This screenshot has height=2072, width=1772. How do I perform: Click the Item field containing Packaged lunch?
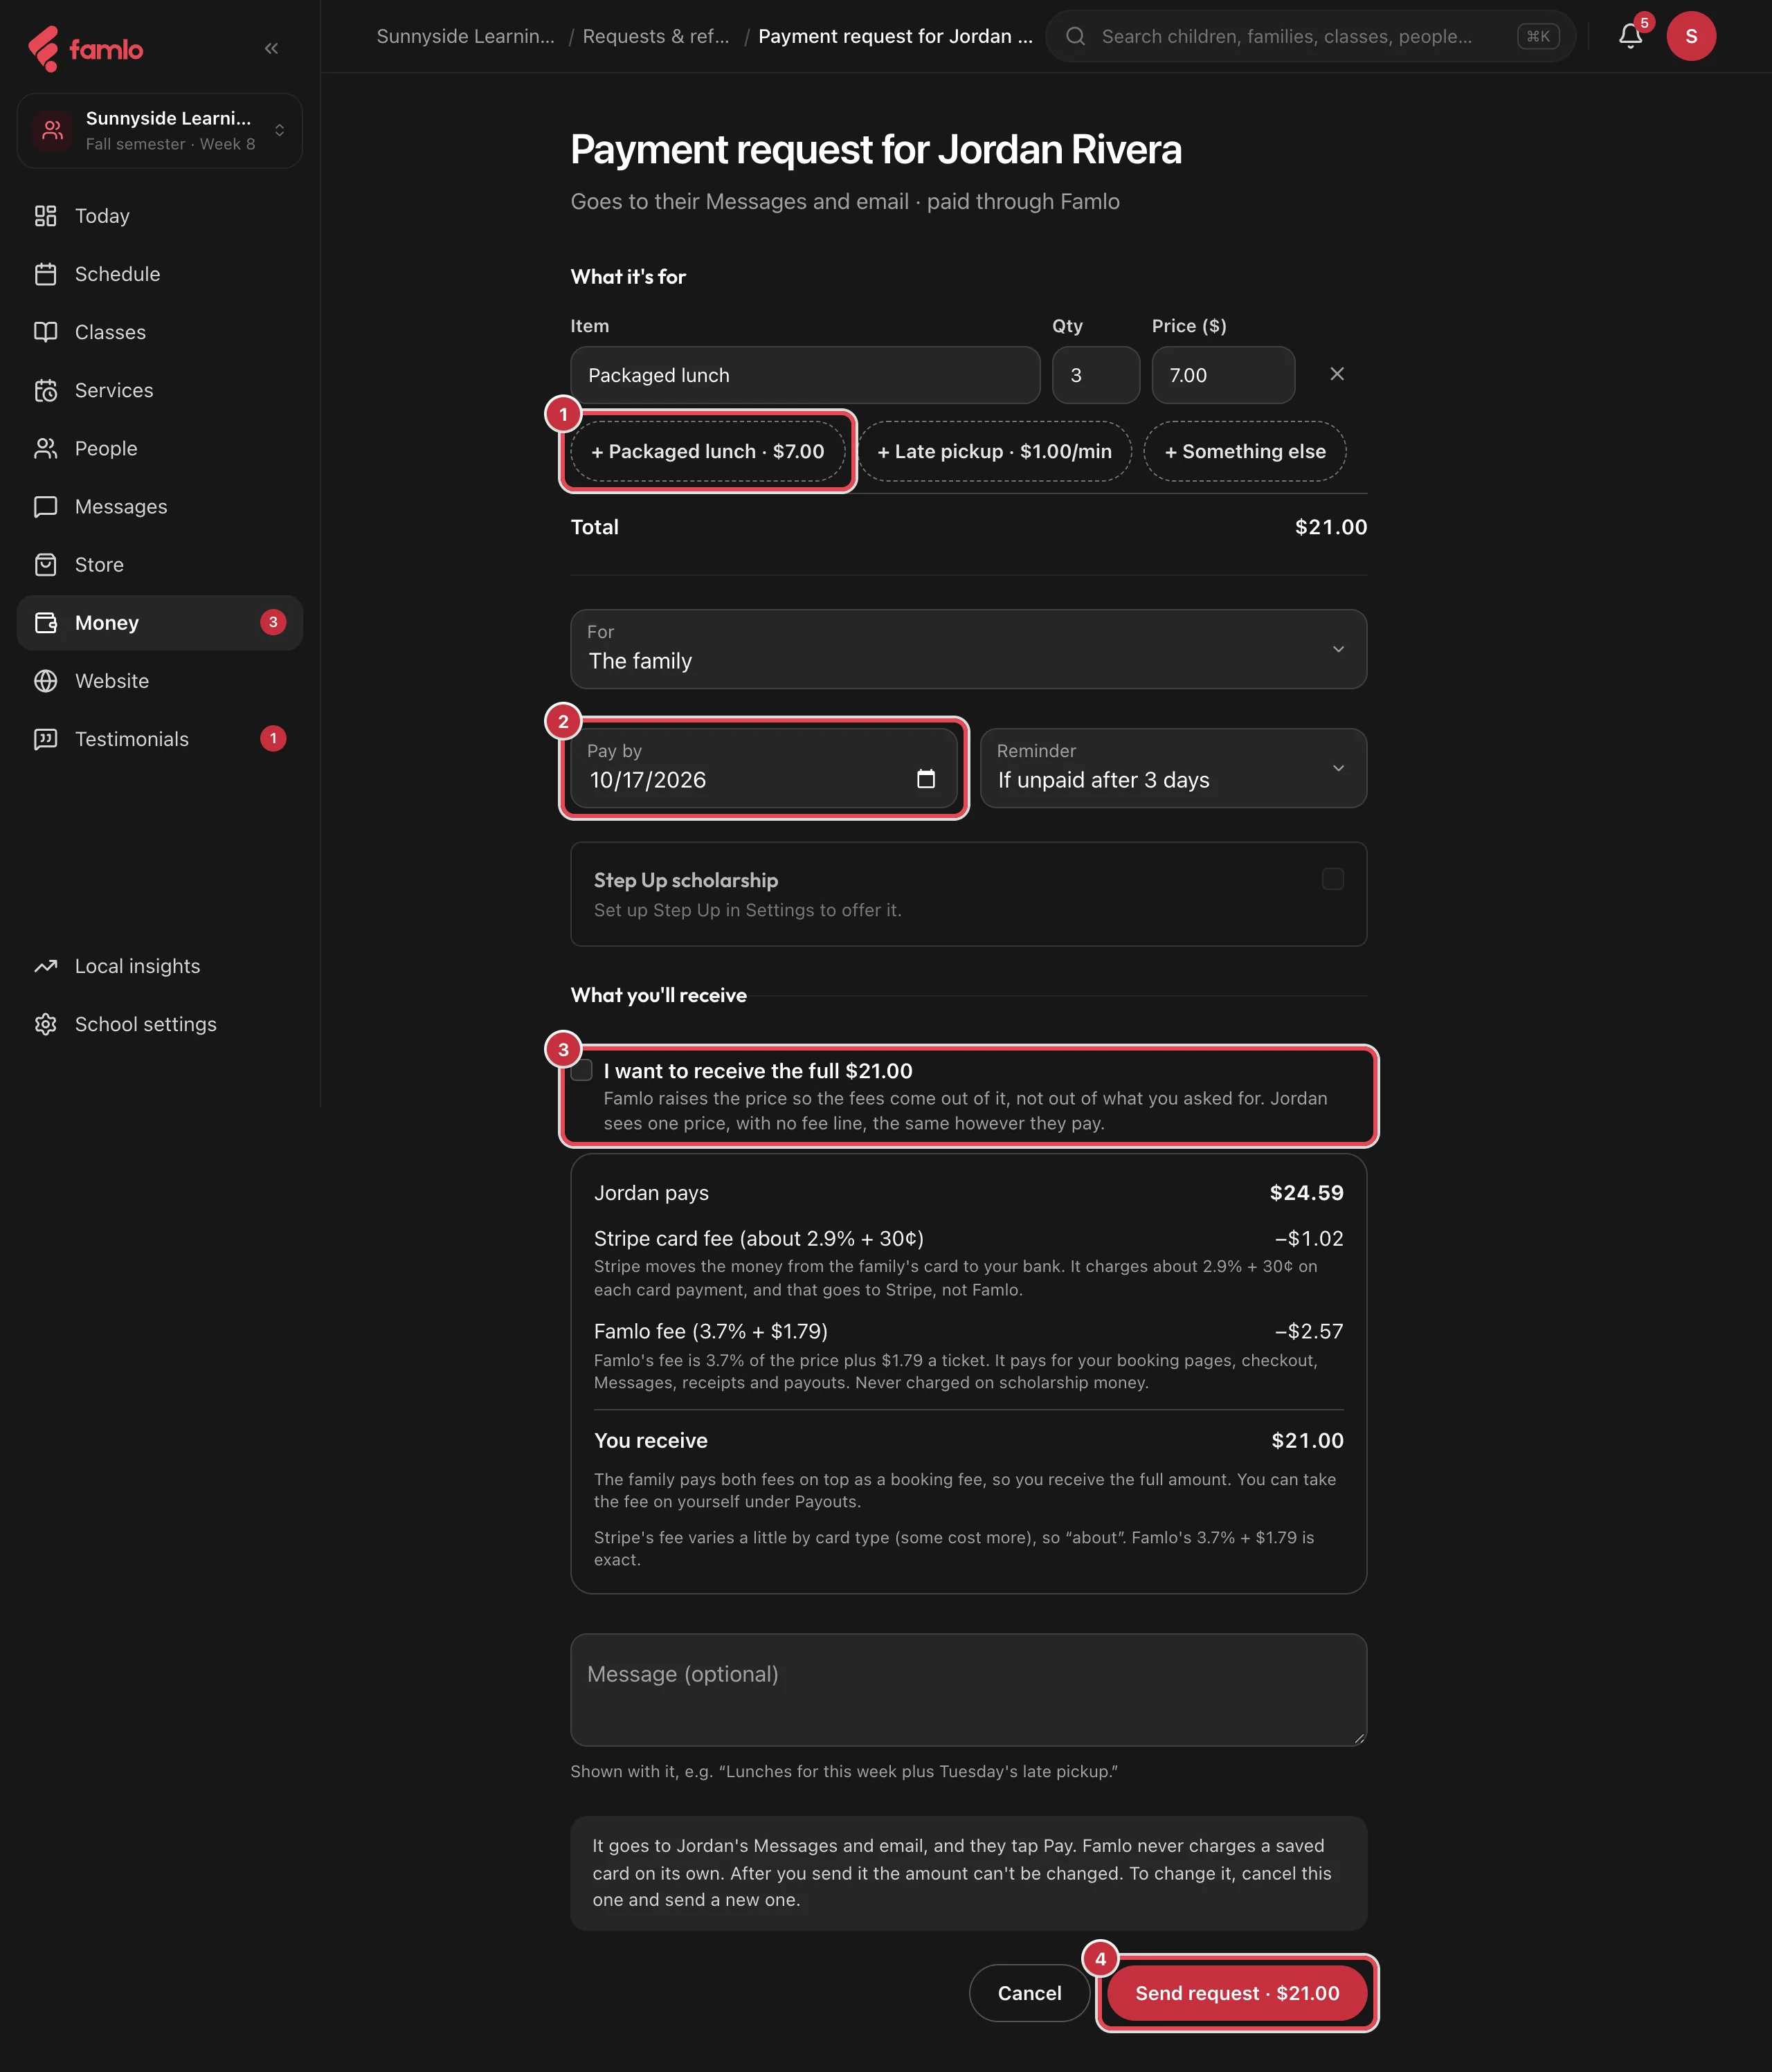[805, 375]
